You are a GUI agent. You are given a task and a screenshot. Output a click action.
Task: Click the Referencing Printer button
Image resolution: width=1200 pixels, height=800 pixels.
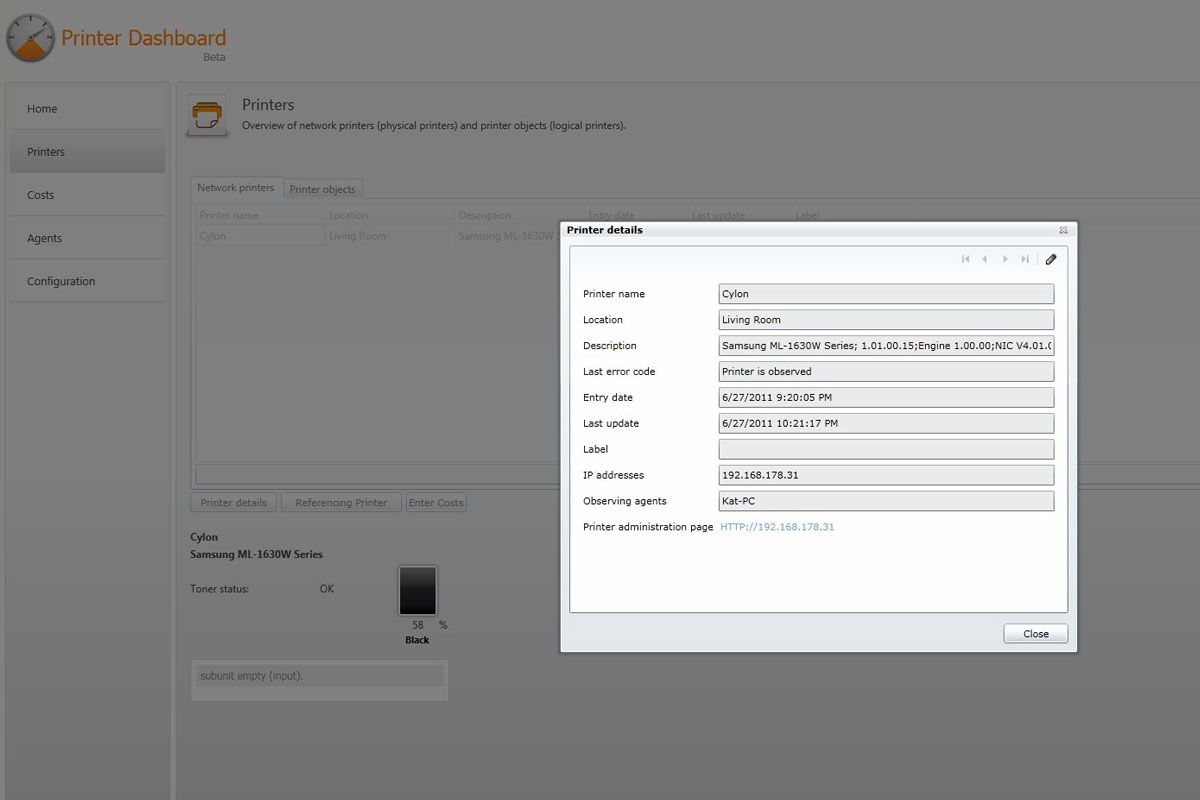pos(341,502)
